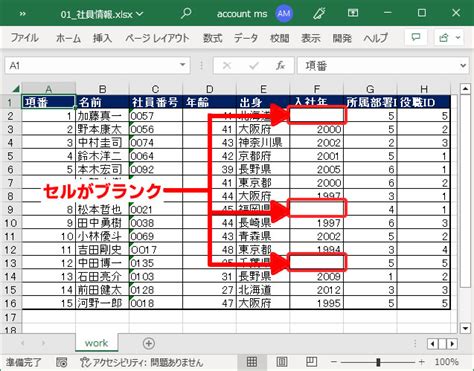Open the Name Box dropdown arrow
Screen dimensions: 474x371
pyautogui.click(x=183, y=65)
